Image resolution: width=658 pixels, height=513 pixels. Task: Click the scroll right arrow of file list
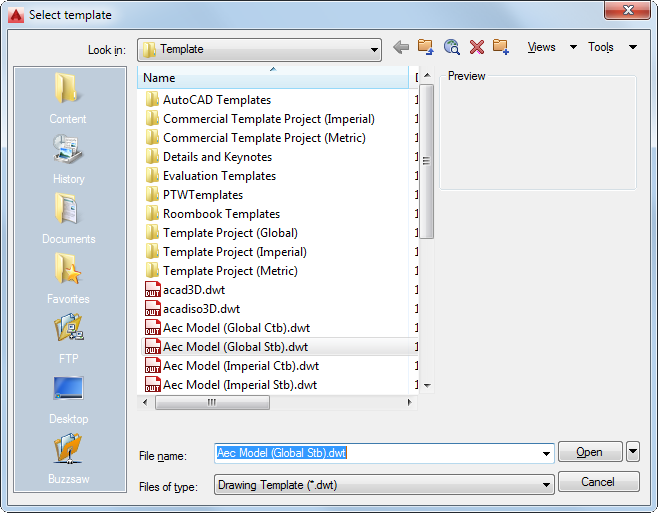(x=410, y=403)
